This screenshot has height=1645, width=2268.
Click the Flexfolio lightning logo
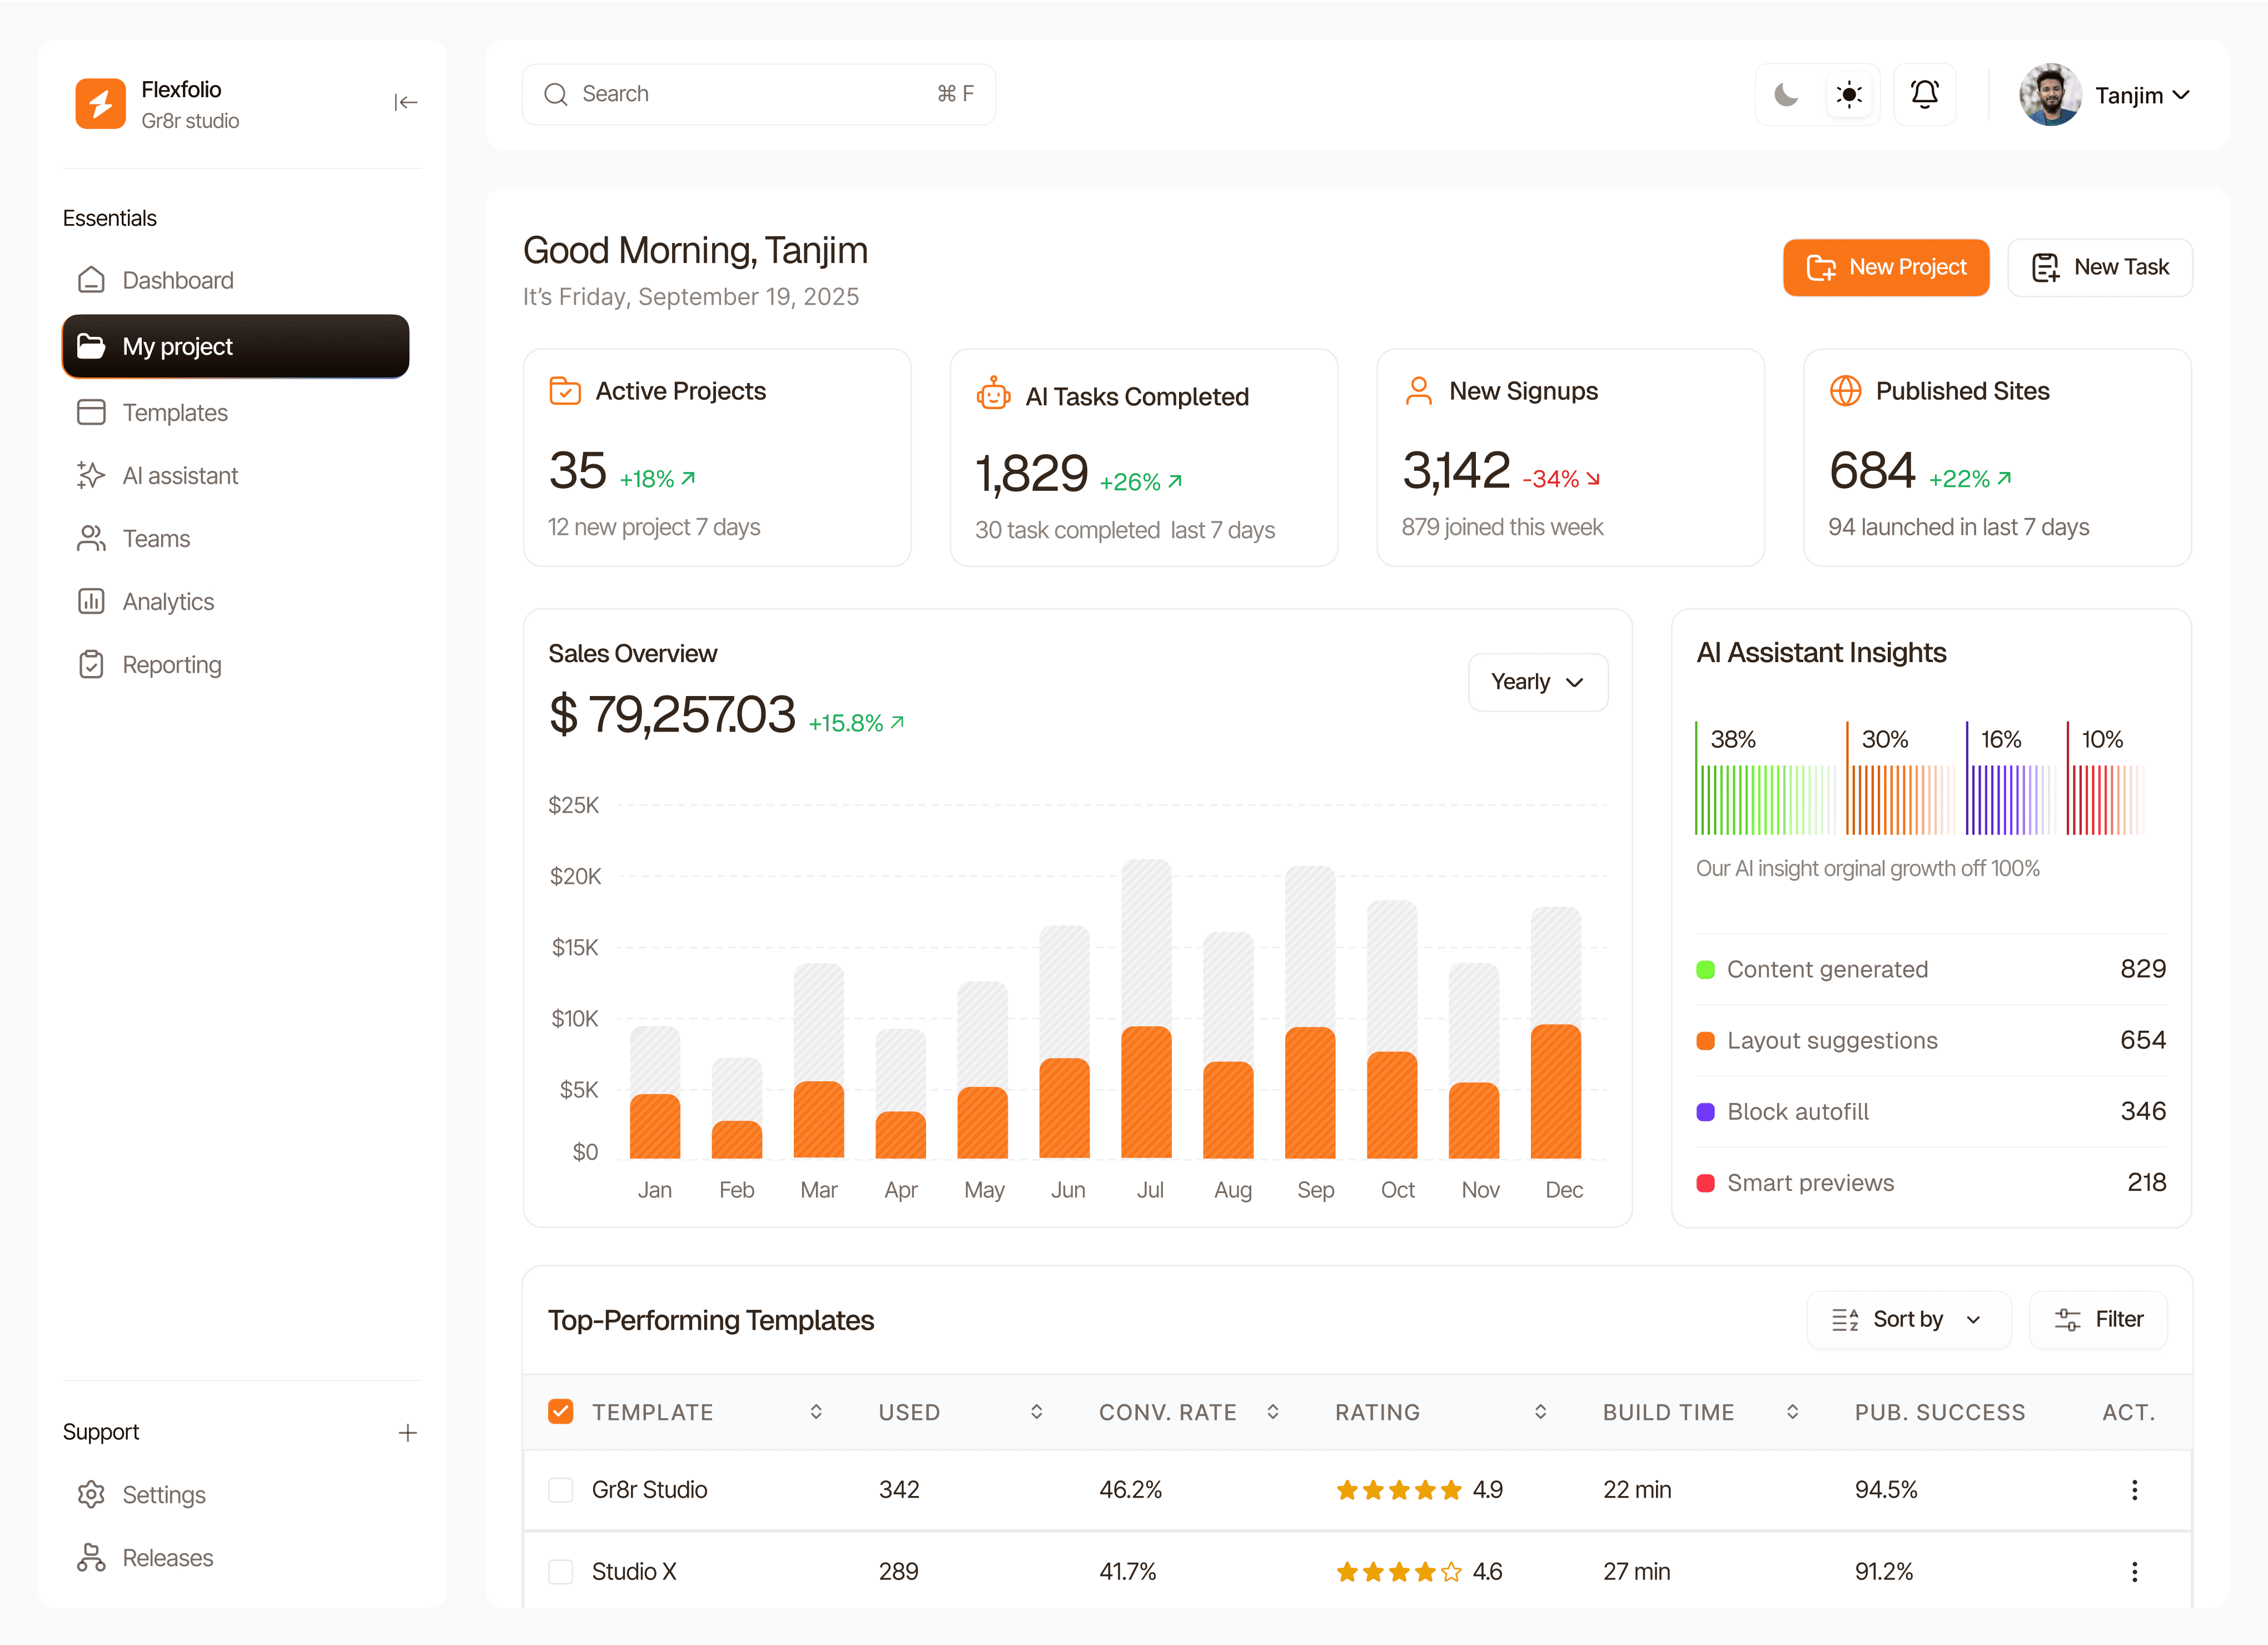click(x=101, y=104)
